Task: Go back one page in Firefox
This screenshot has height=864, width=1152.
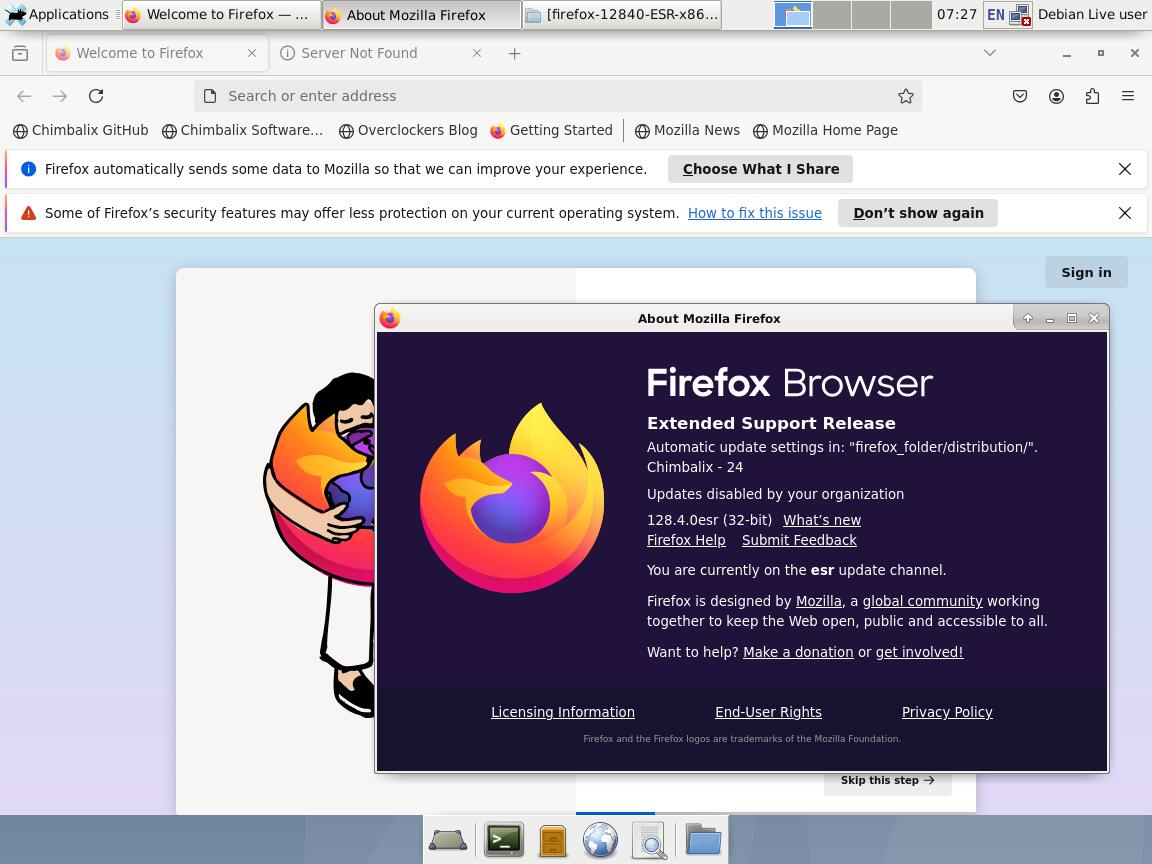Action: coord(24,96)
